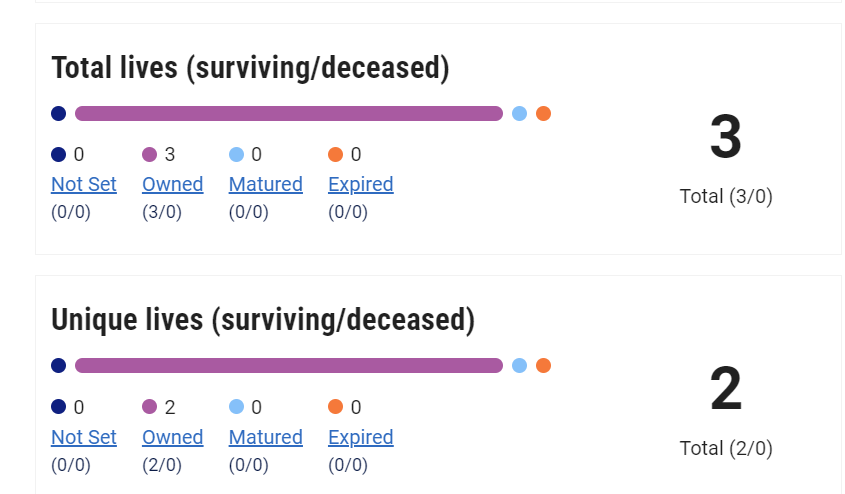Click the Total (2/0) summary number
Viewport: 845px width, 494px height.
click(725, 390)
